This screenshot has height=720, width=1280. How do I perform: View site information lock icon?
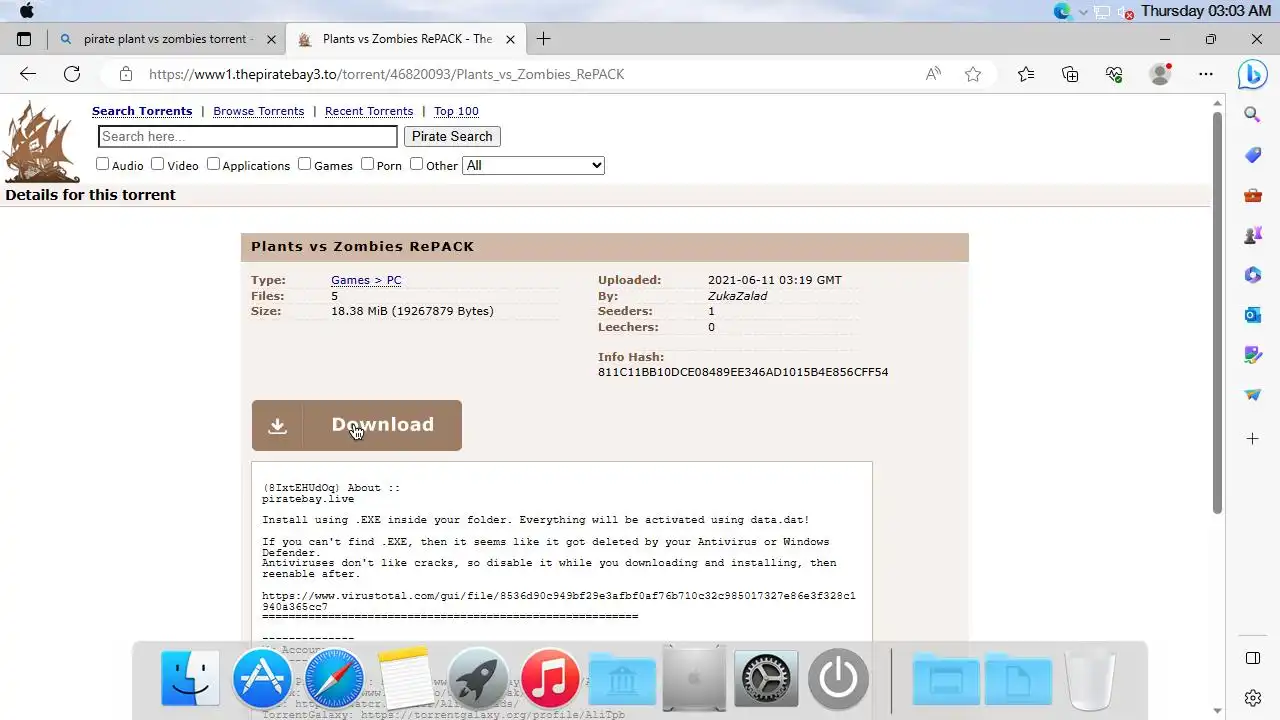[125, 74]
